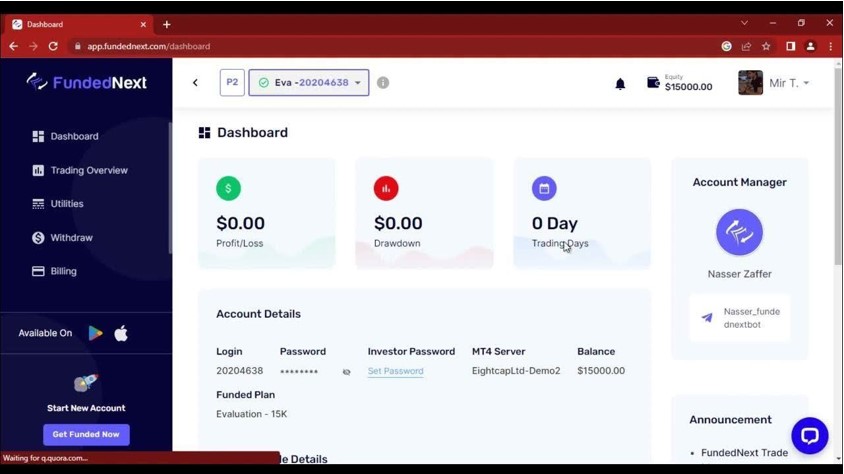This screenshot has width=844, height=474.
Task: Click the Set Password link
Action: point(395,371)
